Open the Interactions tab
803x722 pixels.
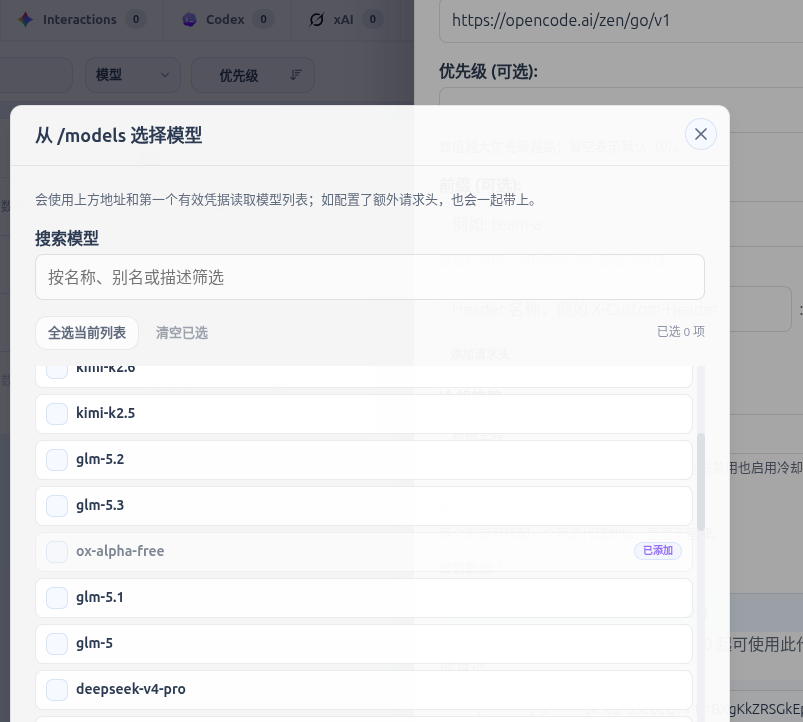pyautogui.click(x=82, y=19)
